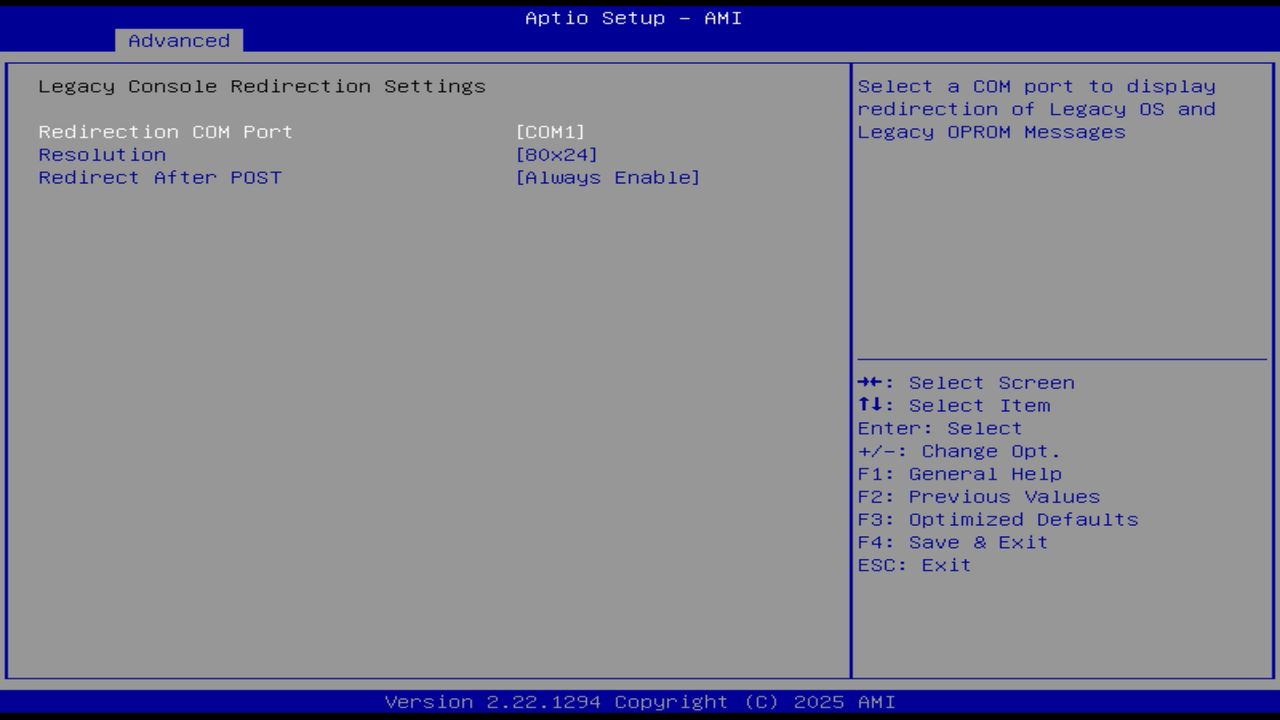Click the Legacy Console Redirection Settings heading
Image resolution: width=1280 pixels, height=720 pixels.
[261, 86]
